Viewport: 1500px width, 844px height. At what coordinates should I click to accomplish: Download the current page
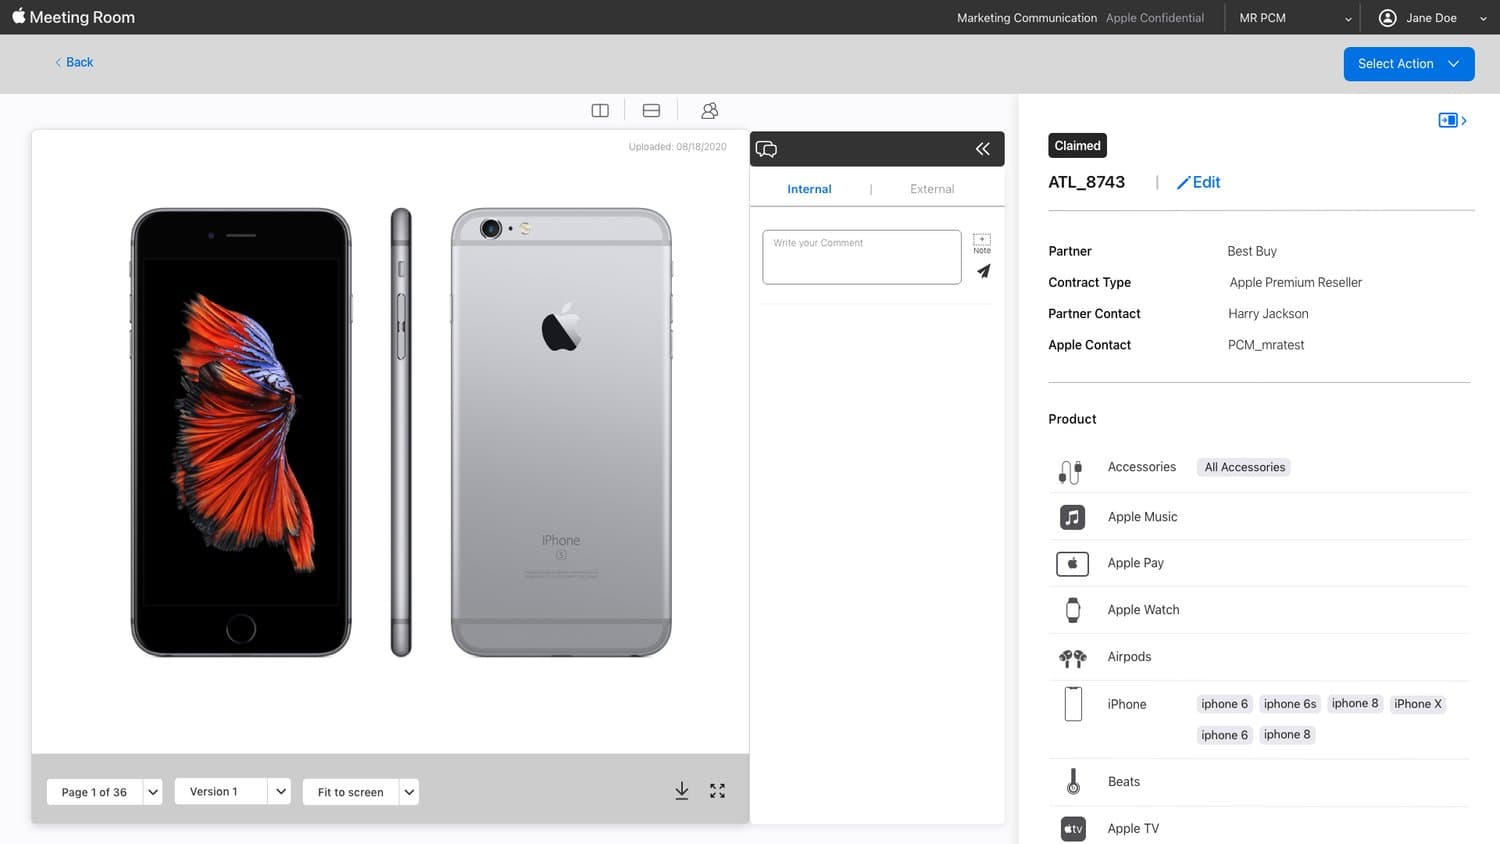(682, 791)
